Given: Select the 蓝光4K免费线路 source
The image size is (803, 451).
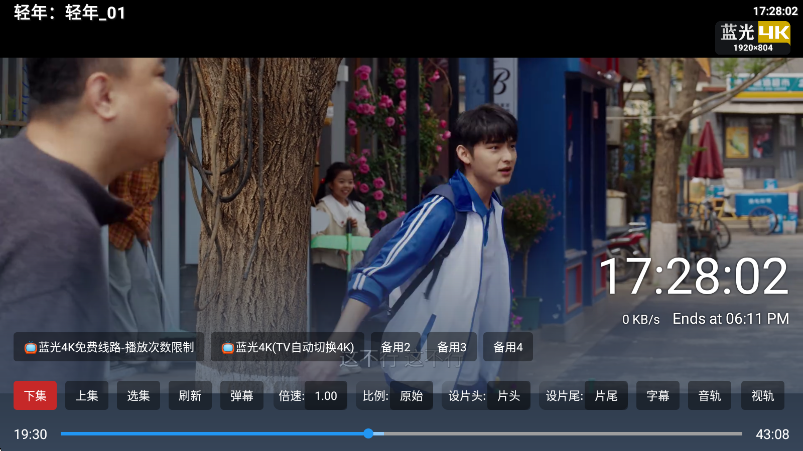Looking at the screenshot, I should (109, 347).
